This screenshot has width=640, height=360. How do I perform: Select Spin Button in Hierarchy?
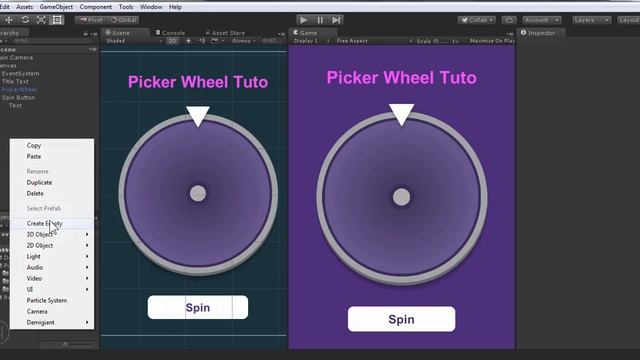18,98
